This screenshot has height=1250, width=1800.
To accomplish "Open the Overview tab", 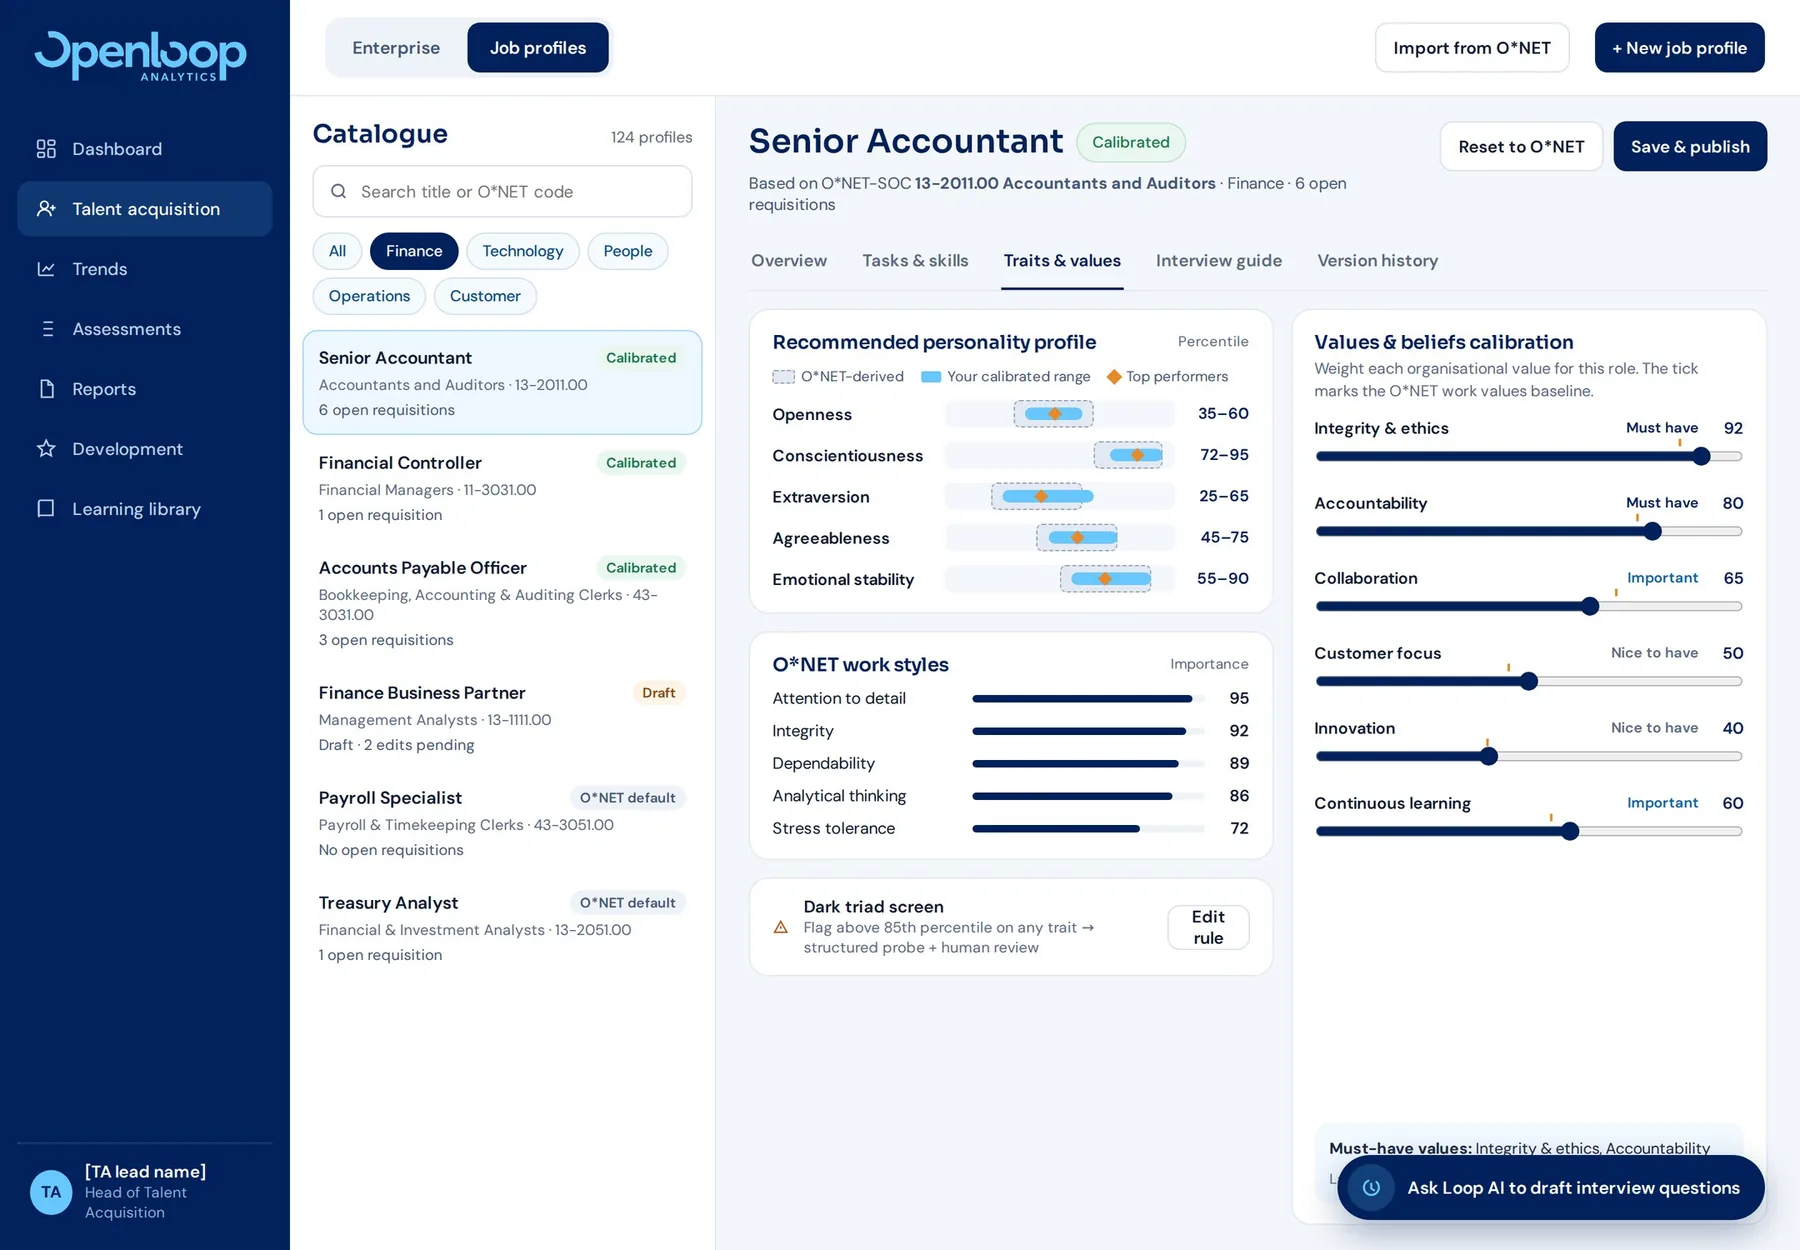I will tap(789, 261).
